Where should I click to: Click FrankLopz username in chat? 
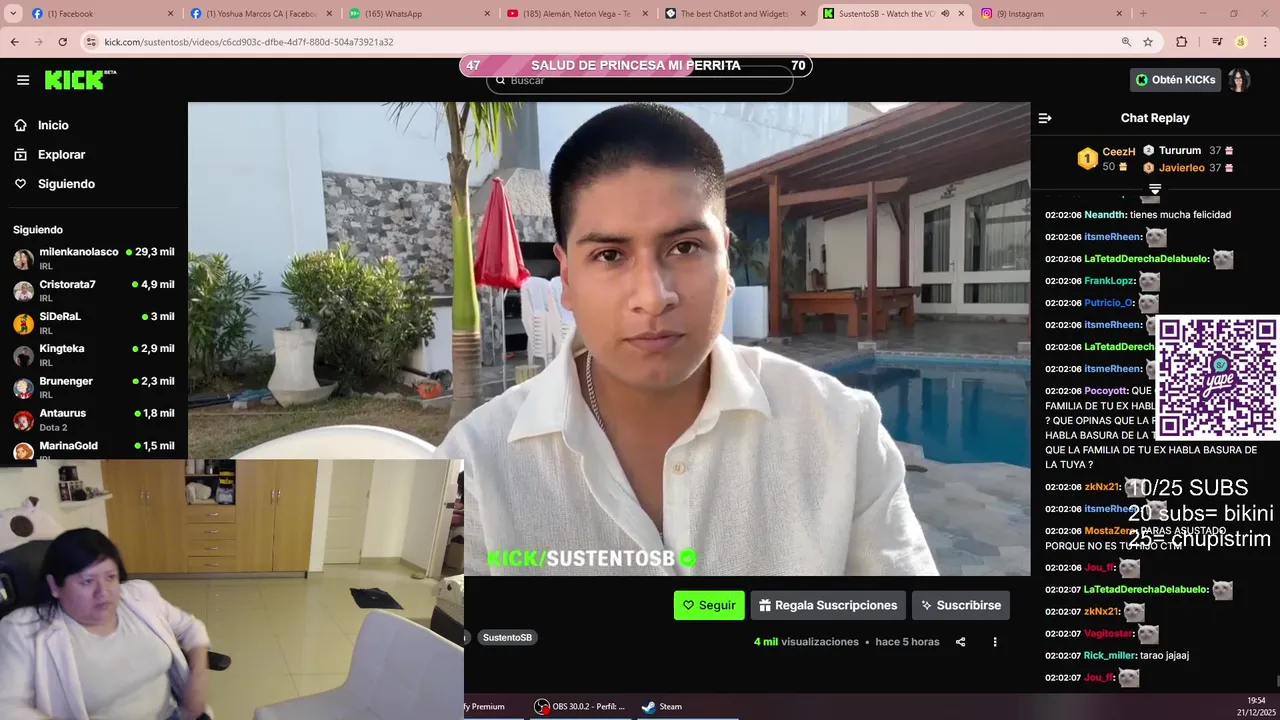coord(1109,281)
